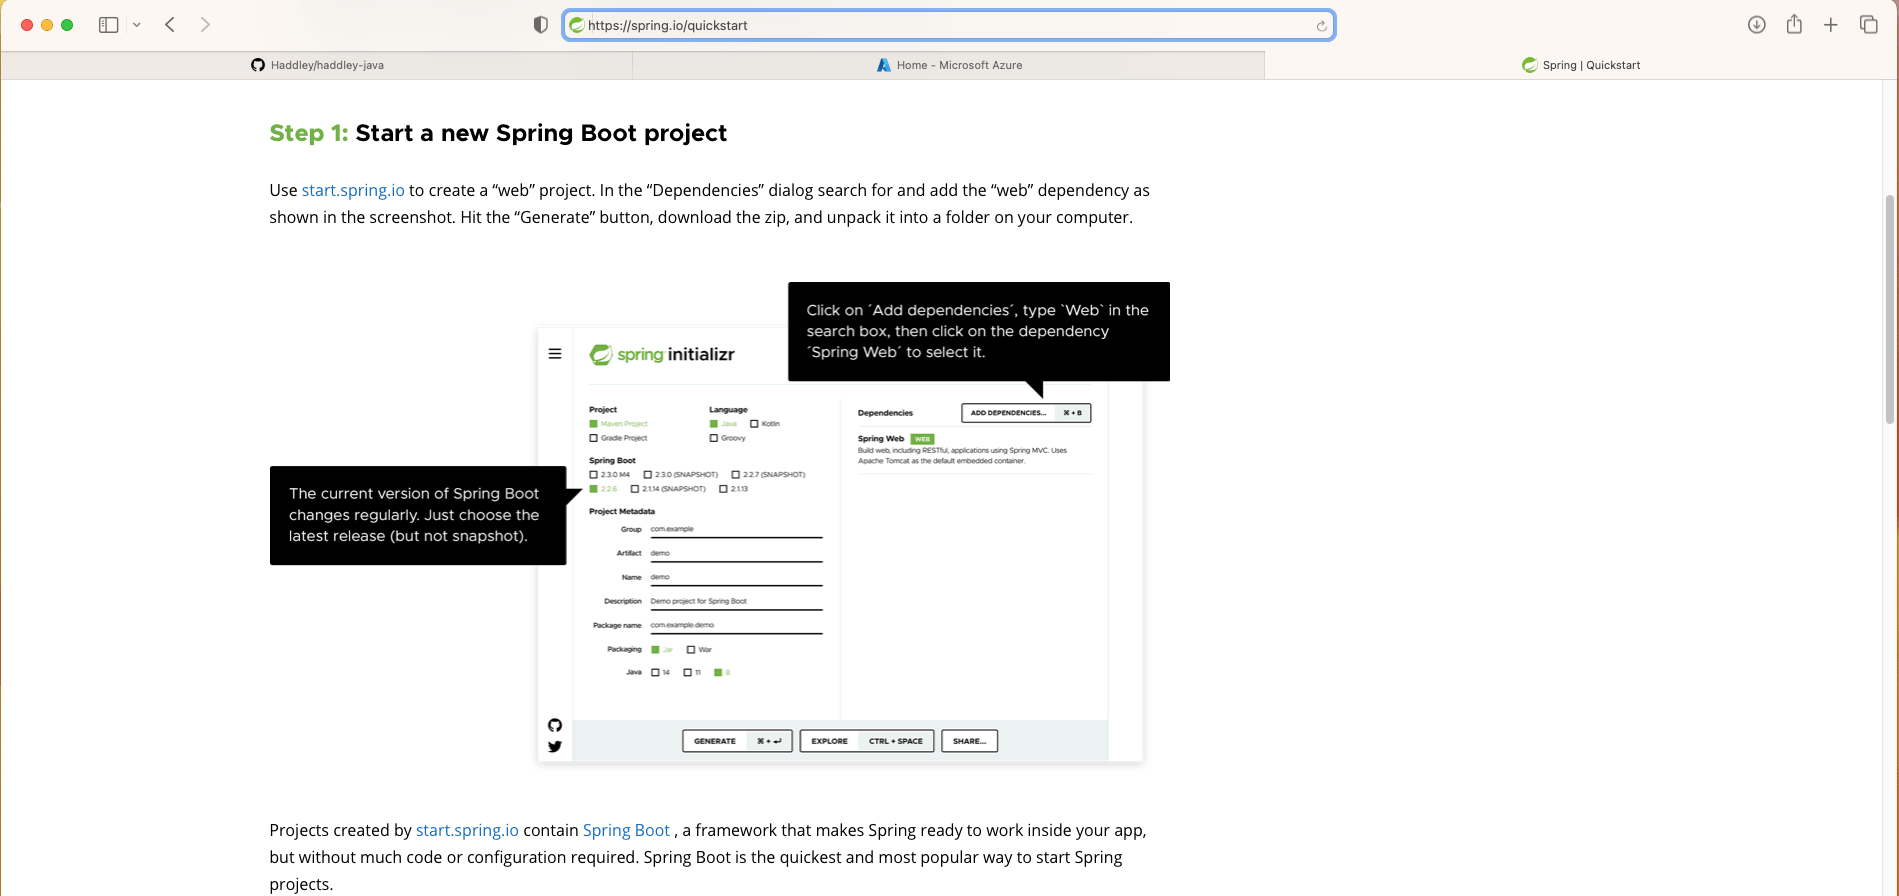Open the start.spring.io link below the screenshot
1899x896 pixels.
pyautogui.click(x=467, y=830)
